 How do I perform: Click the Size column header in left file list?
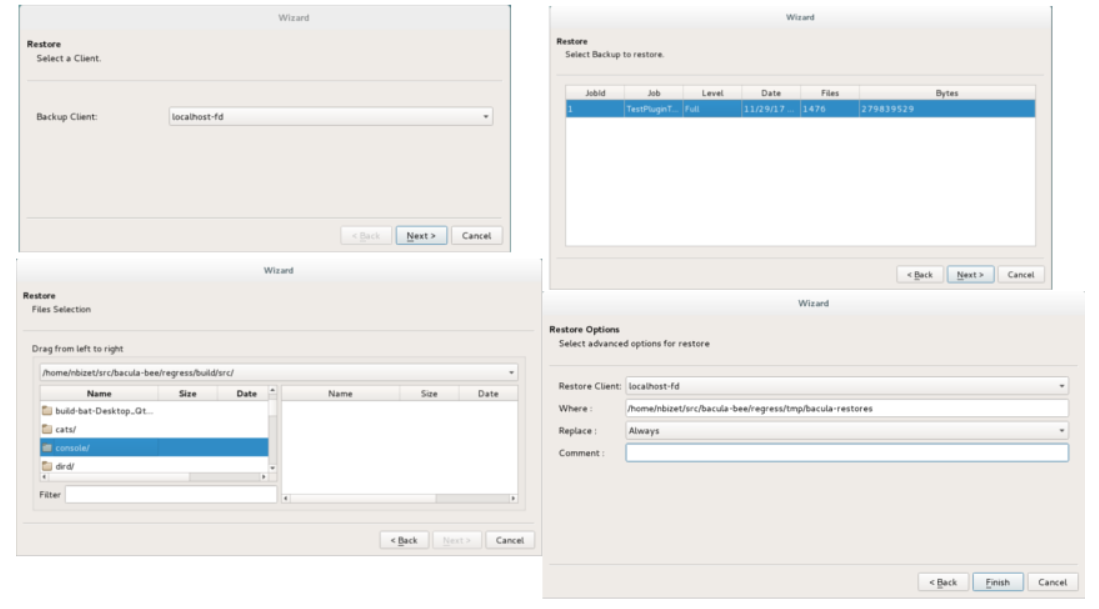click(187, 394)
